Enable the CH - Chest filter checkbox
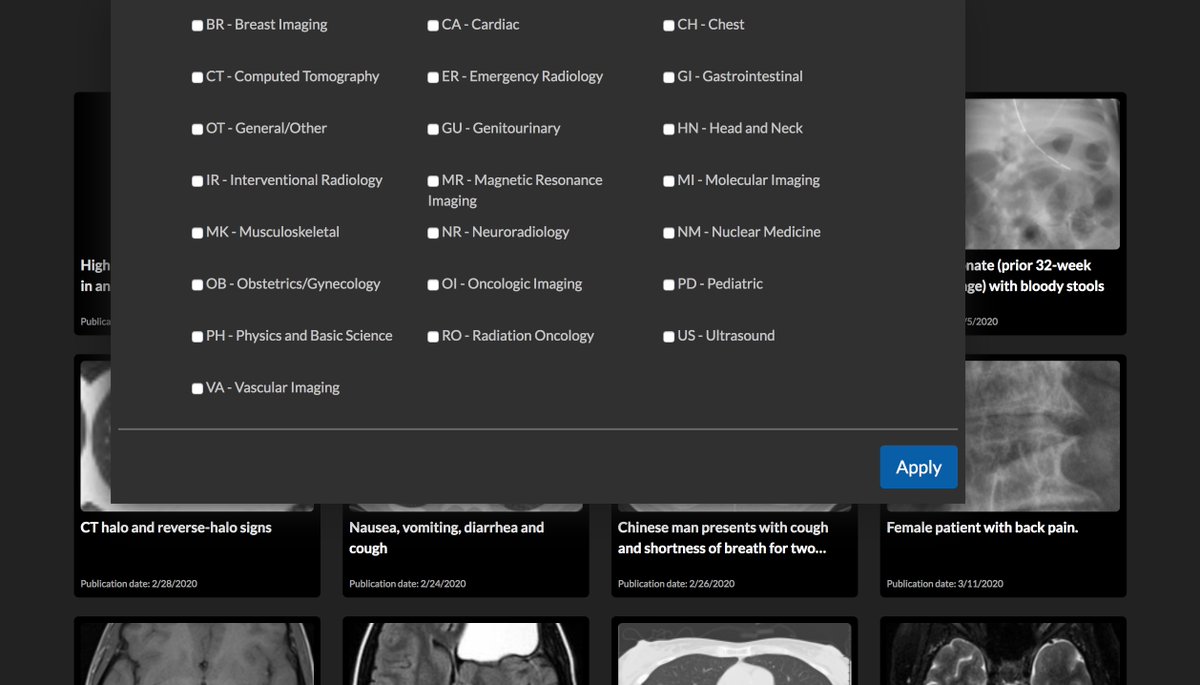 669,25
